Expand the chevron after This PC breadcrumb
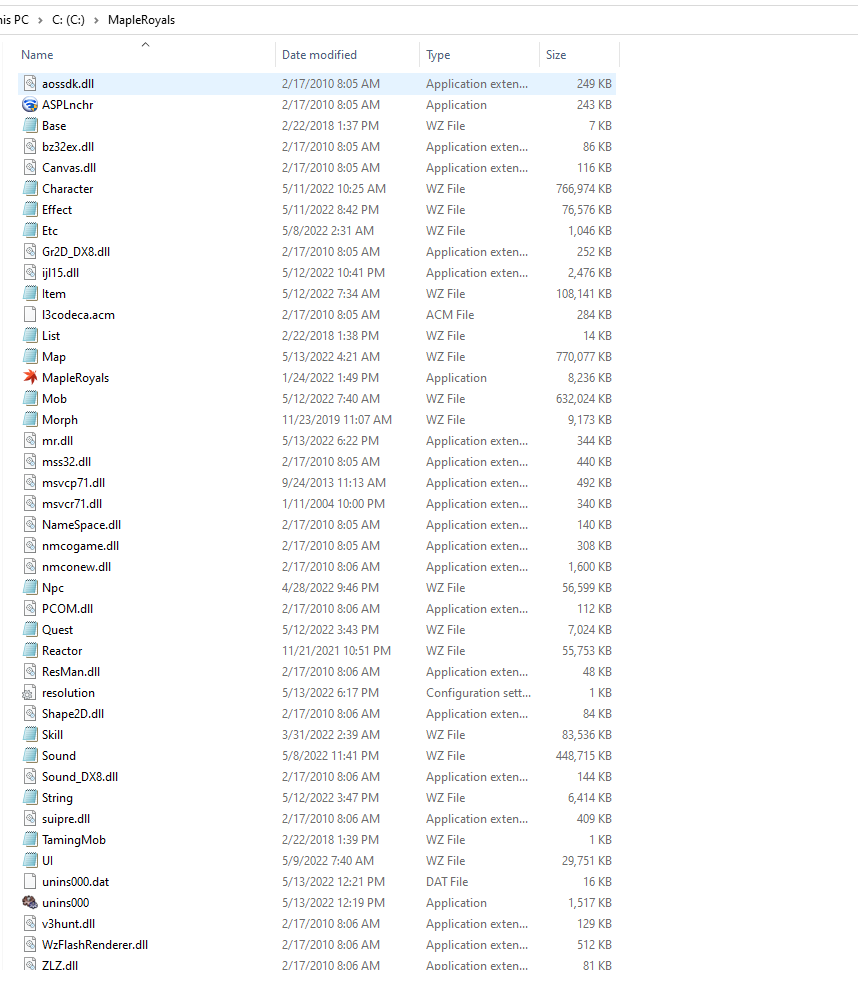This screenshot has height=988, width=858. [x=40, y=20]
